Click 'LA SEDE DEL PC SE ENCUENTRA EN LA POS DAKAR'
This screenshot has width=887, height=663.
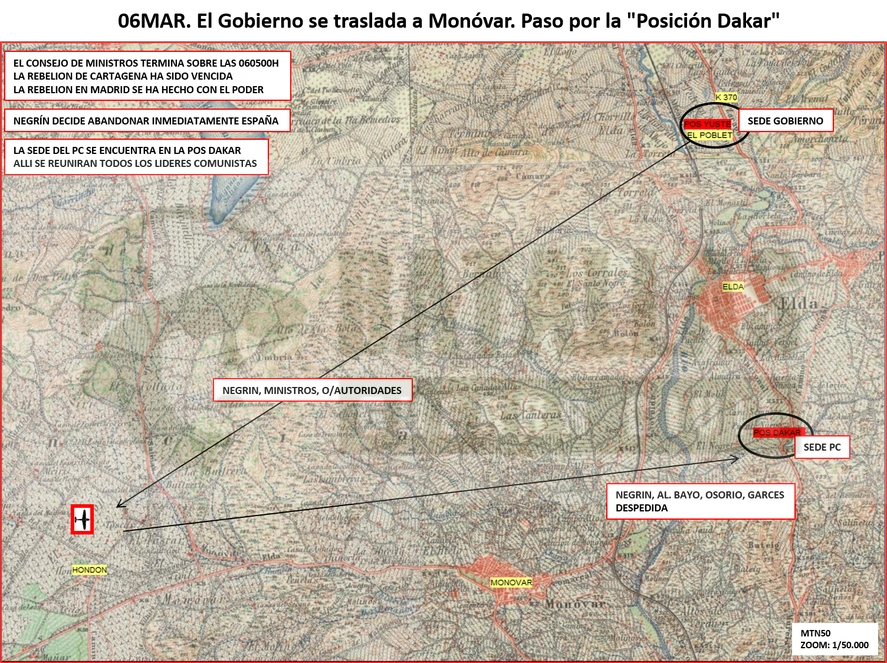[x=127, y=150]
